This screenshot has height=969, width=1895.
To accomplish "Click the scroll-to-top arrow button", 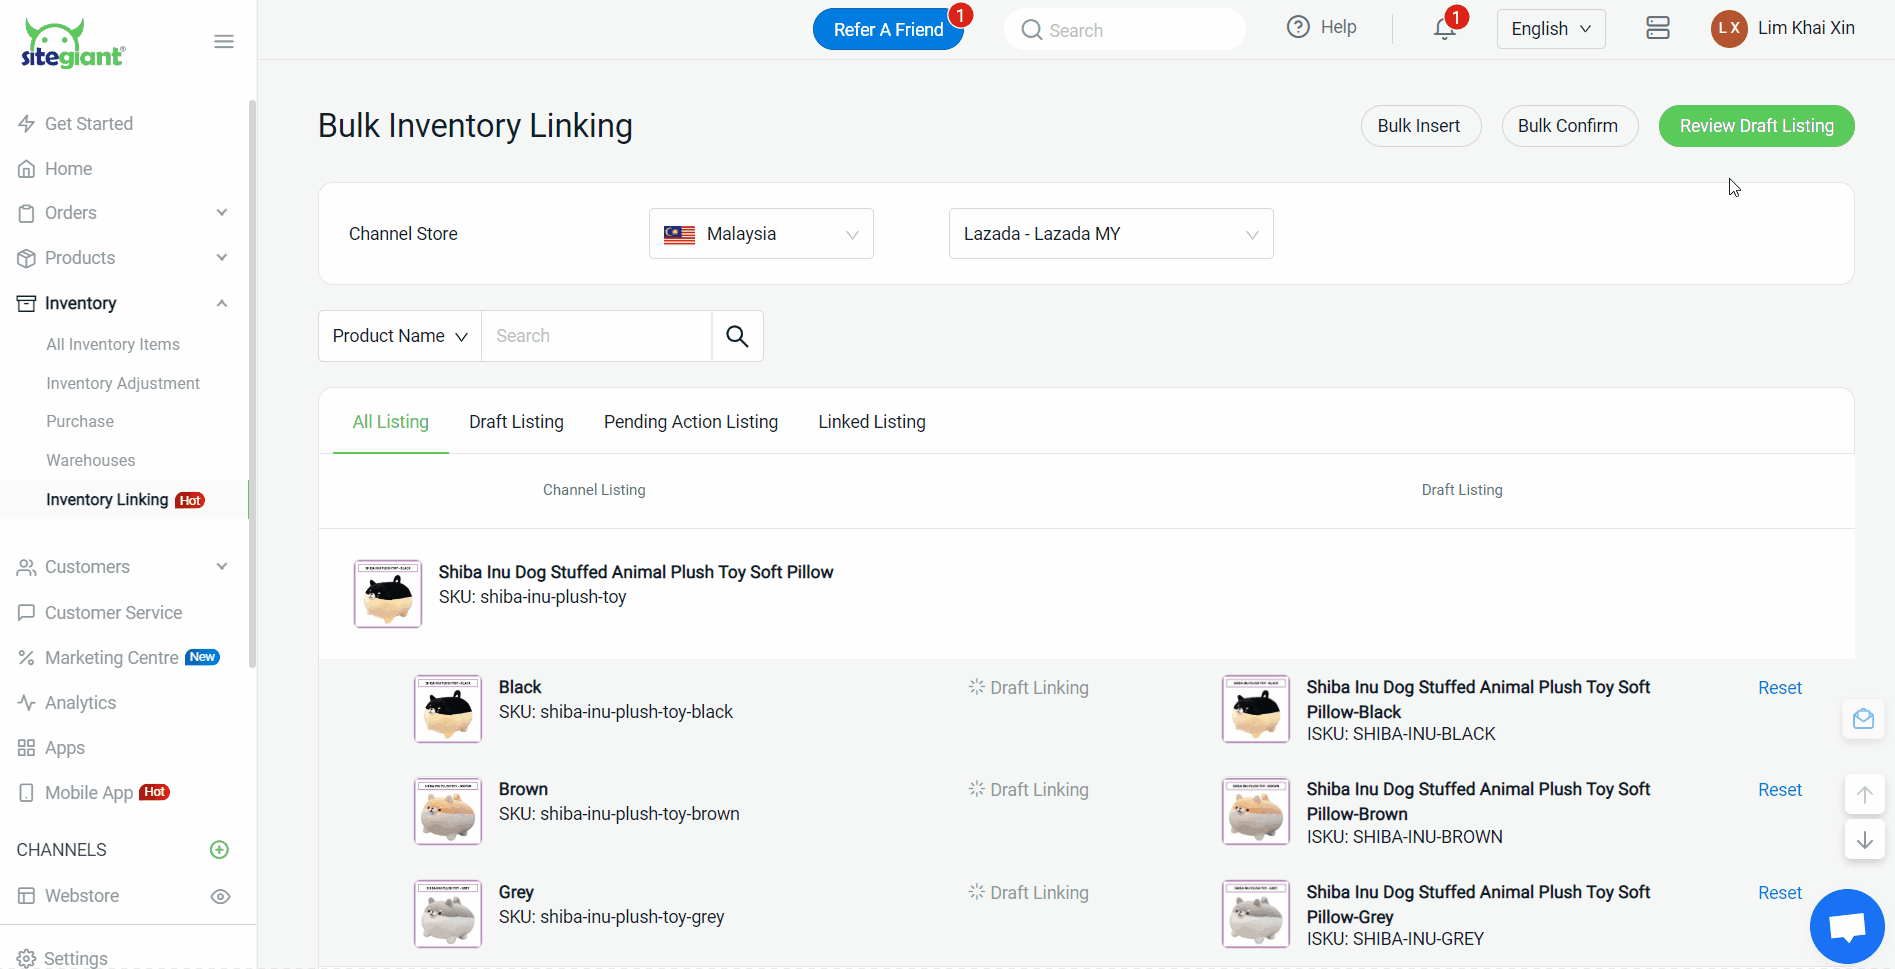I will 1864,795.
